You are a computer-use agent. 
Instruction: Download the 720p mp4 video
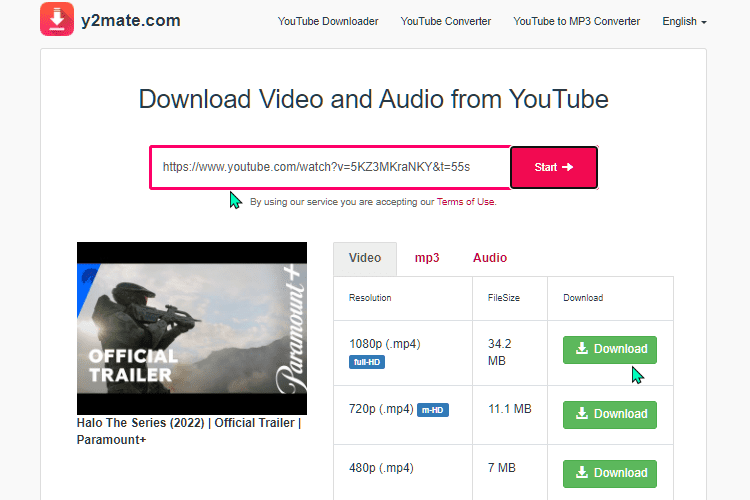pos(610,415)
